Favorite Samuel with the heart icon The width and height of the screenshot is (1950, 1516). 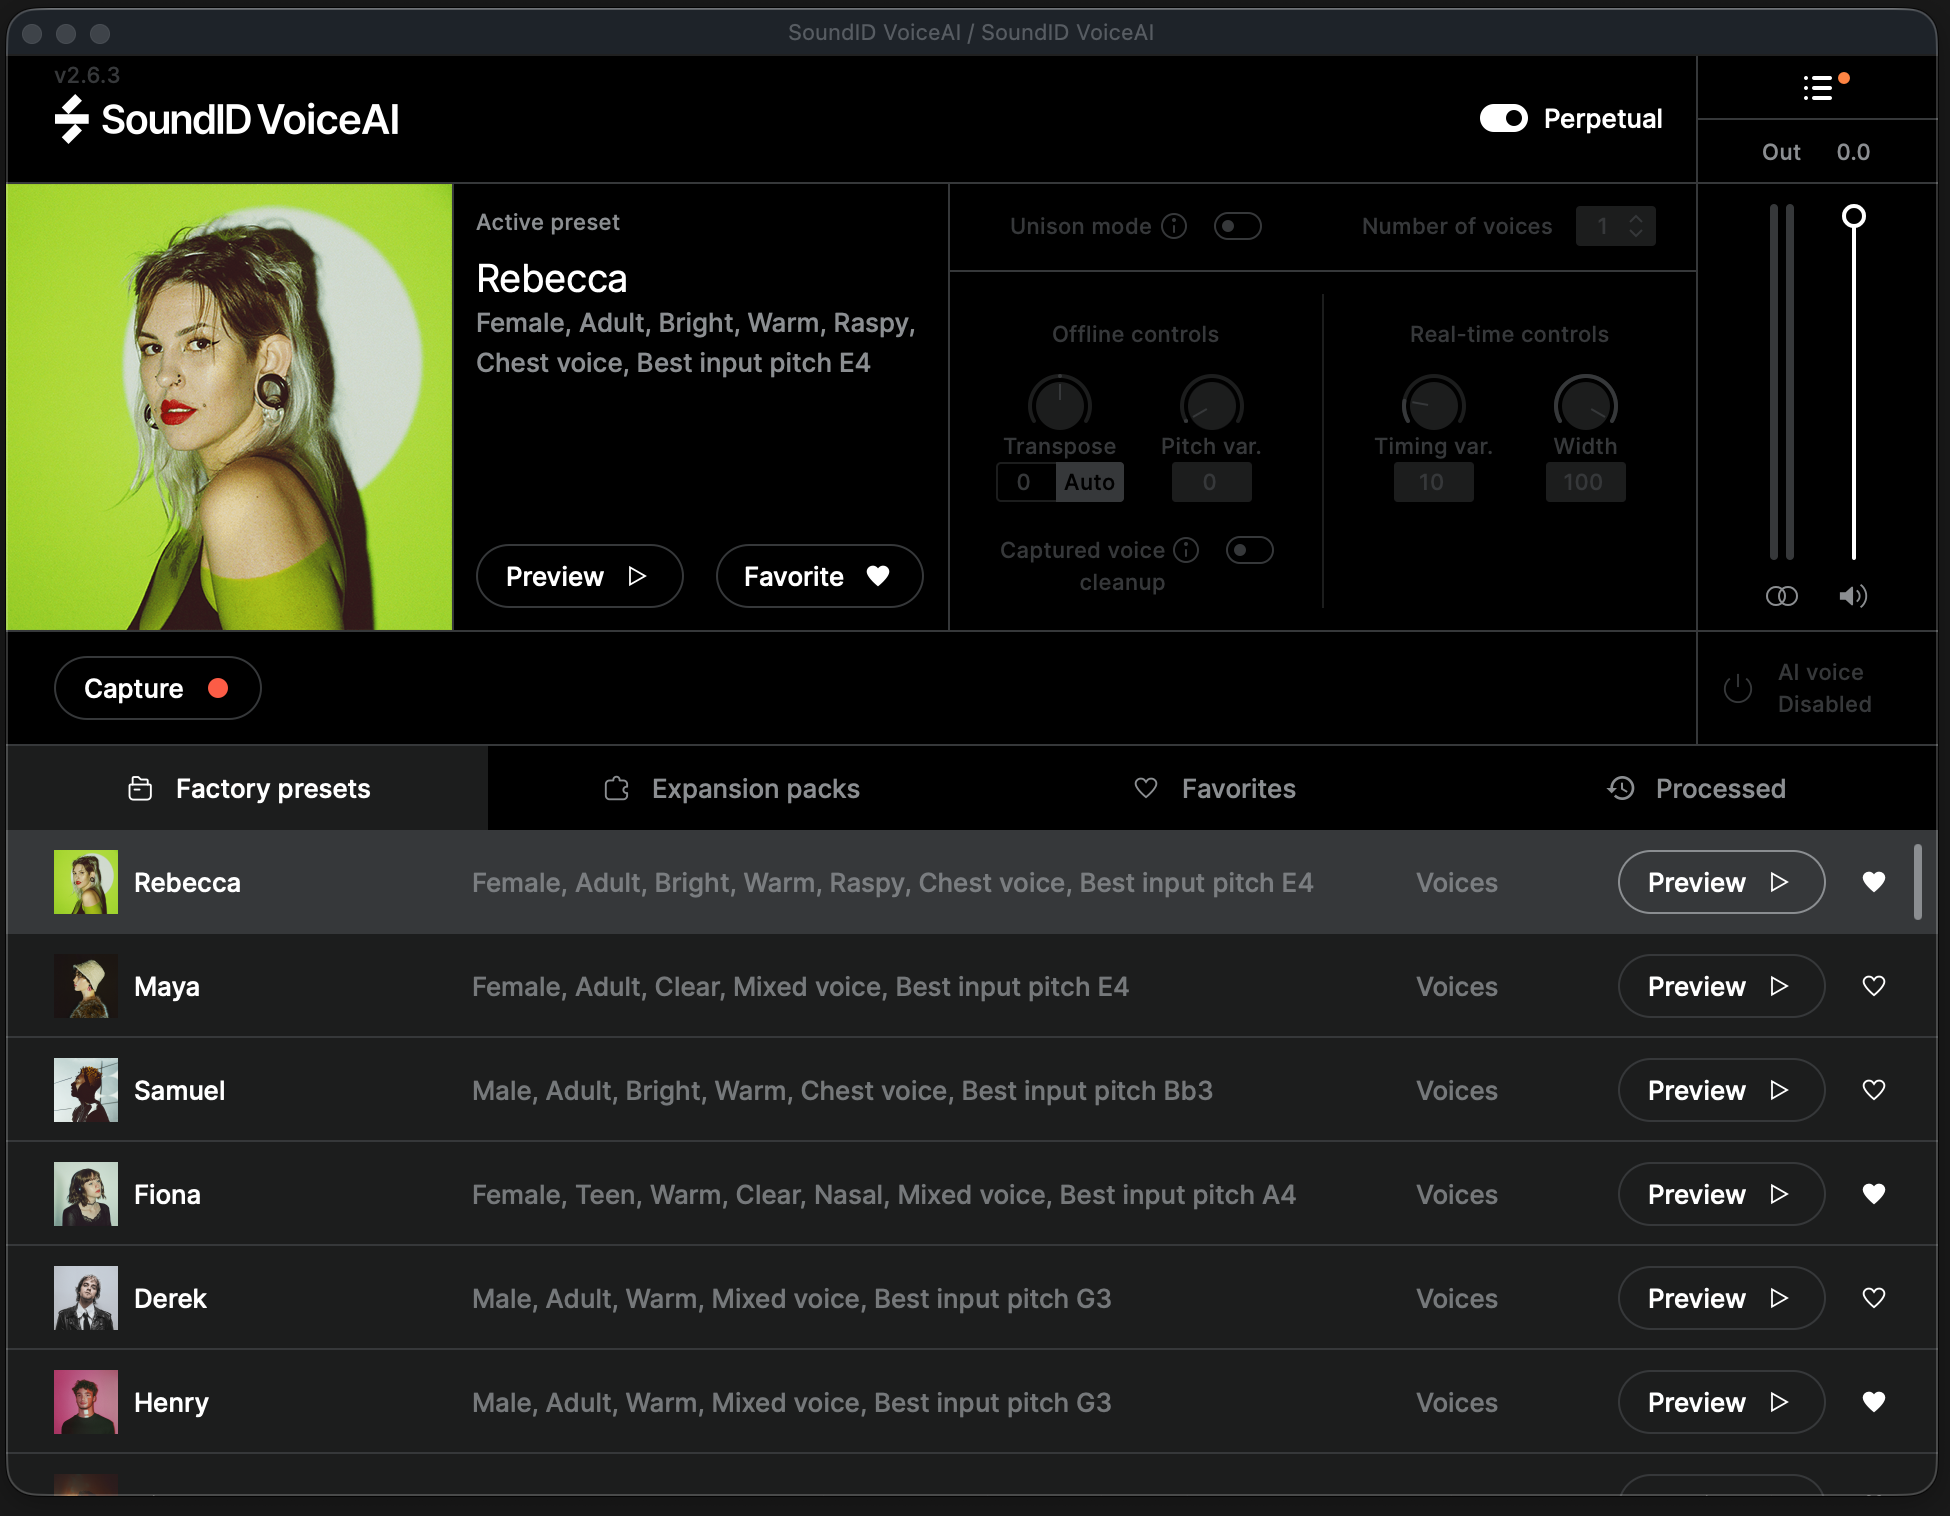[1874, 1090]
